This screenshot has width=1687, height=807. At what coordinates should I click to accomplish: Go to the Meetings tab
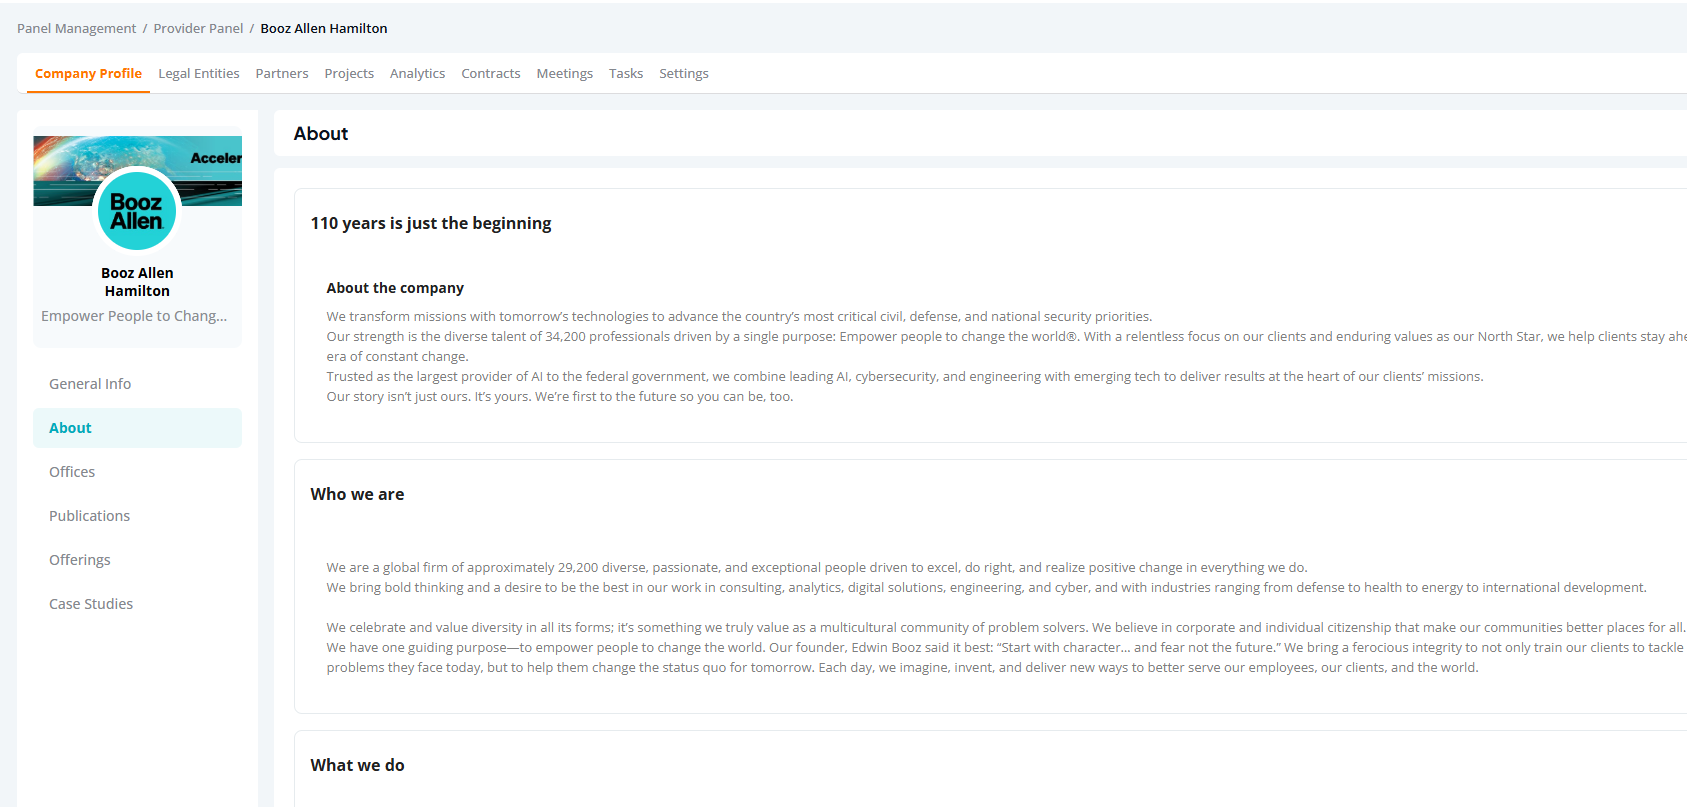[564, 73]
